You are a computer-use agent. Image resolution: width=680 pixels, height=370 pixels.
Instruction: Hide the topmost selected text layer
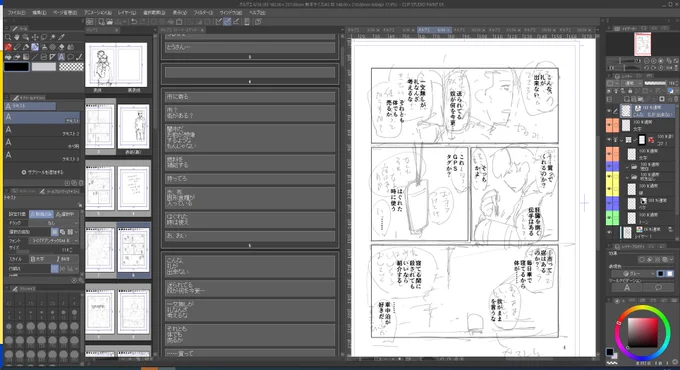(609, 111)
